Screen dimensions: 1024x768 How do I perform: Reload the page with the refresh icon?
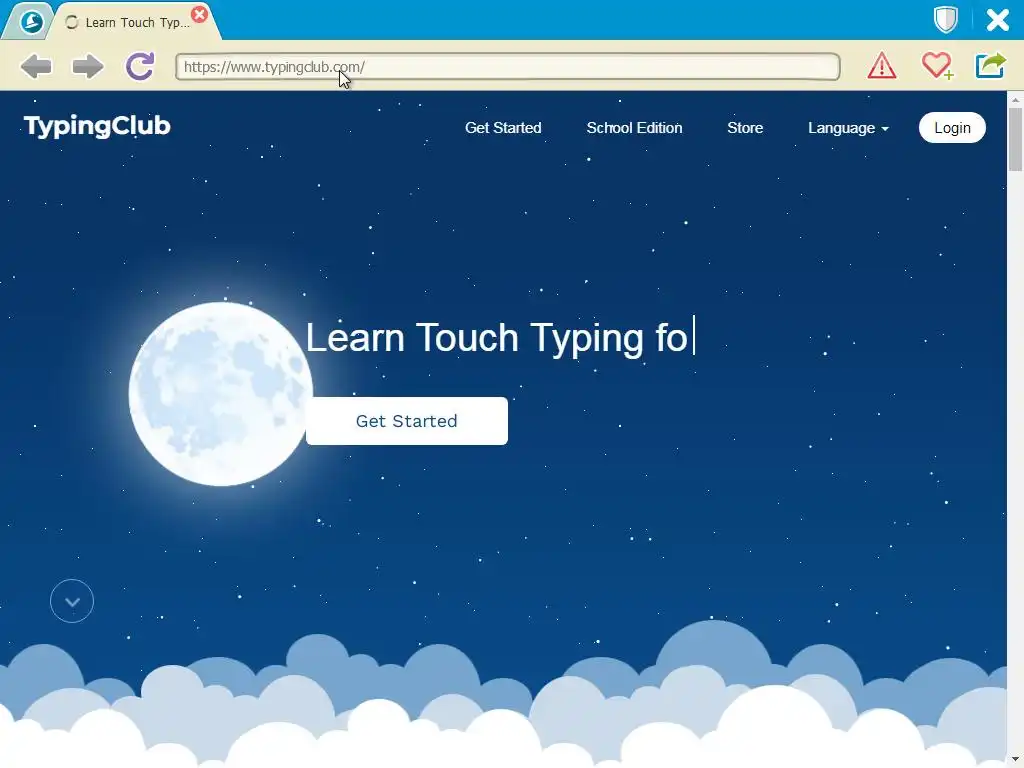pyautogui.click(x=140, y=66)
